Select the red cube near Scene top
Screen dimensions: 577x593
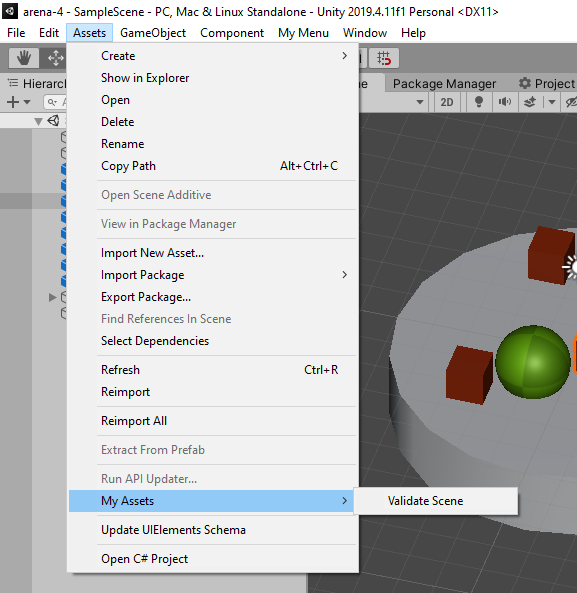pos(551,255)
